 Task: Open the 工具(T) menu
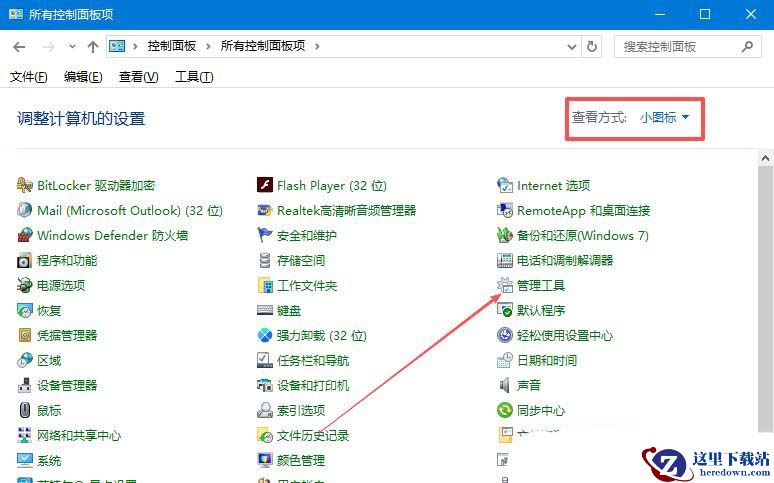194,77
